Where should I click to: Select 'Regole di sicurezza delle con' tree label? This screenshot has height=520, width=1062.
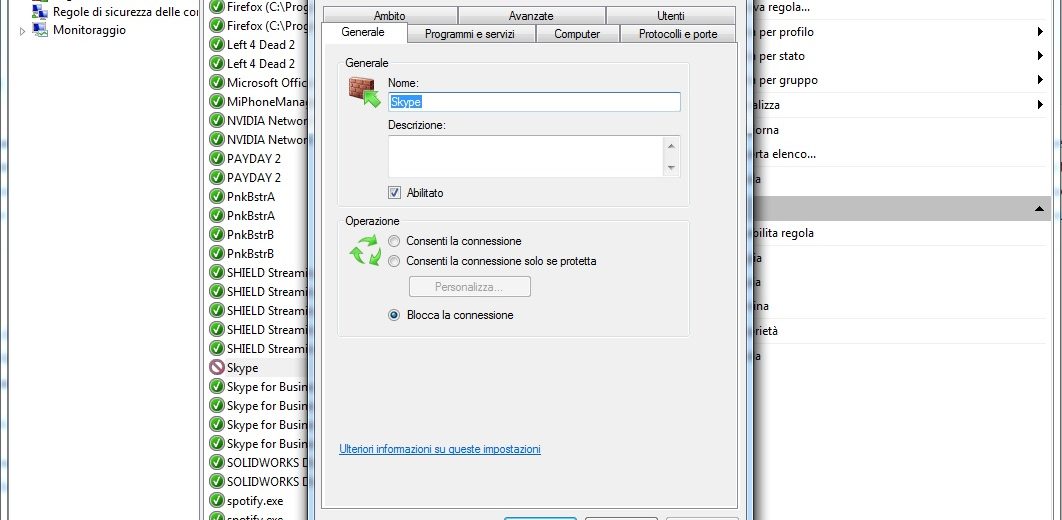(x=125, y=12)
